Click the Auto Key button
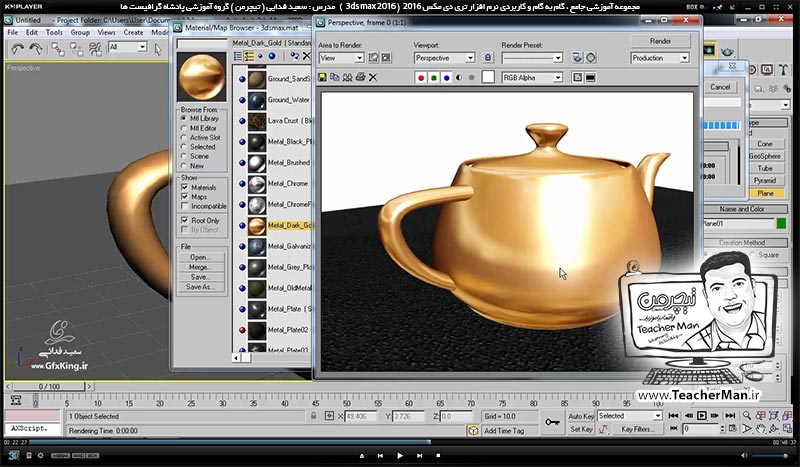The image size is (800, 467). tap(581, 416)
